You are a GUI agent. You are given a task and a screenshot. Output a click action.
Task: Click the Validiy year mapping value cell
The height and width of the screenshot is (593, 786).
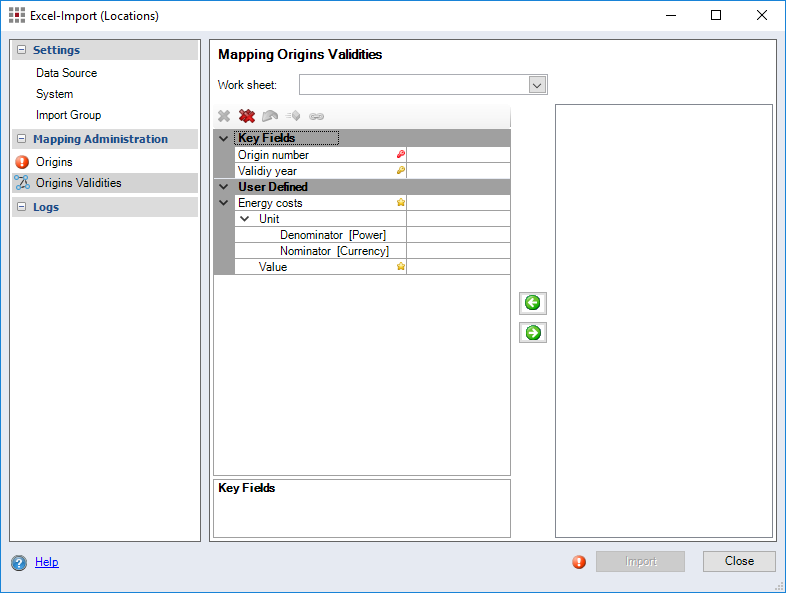tap(458, 171)
